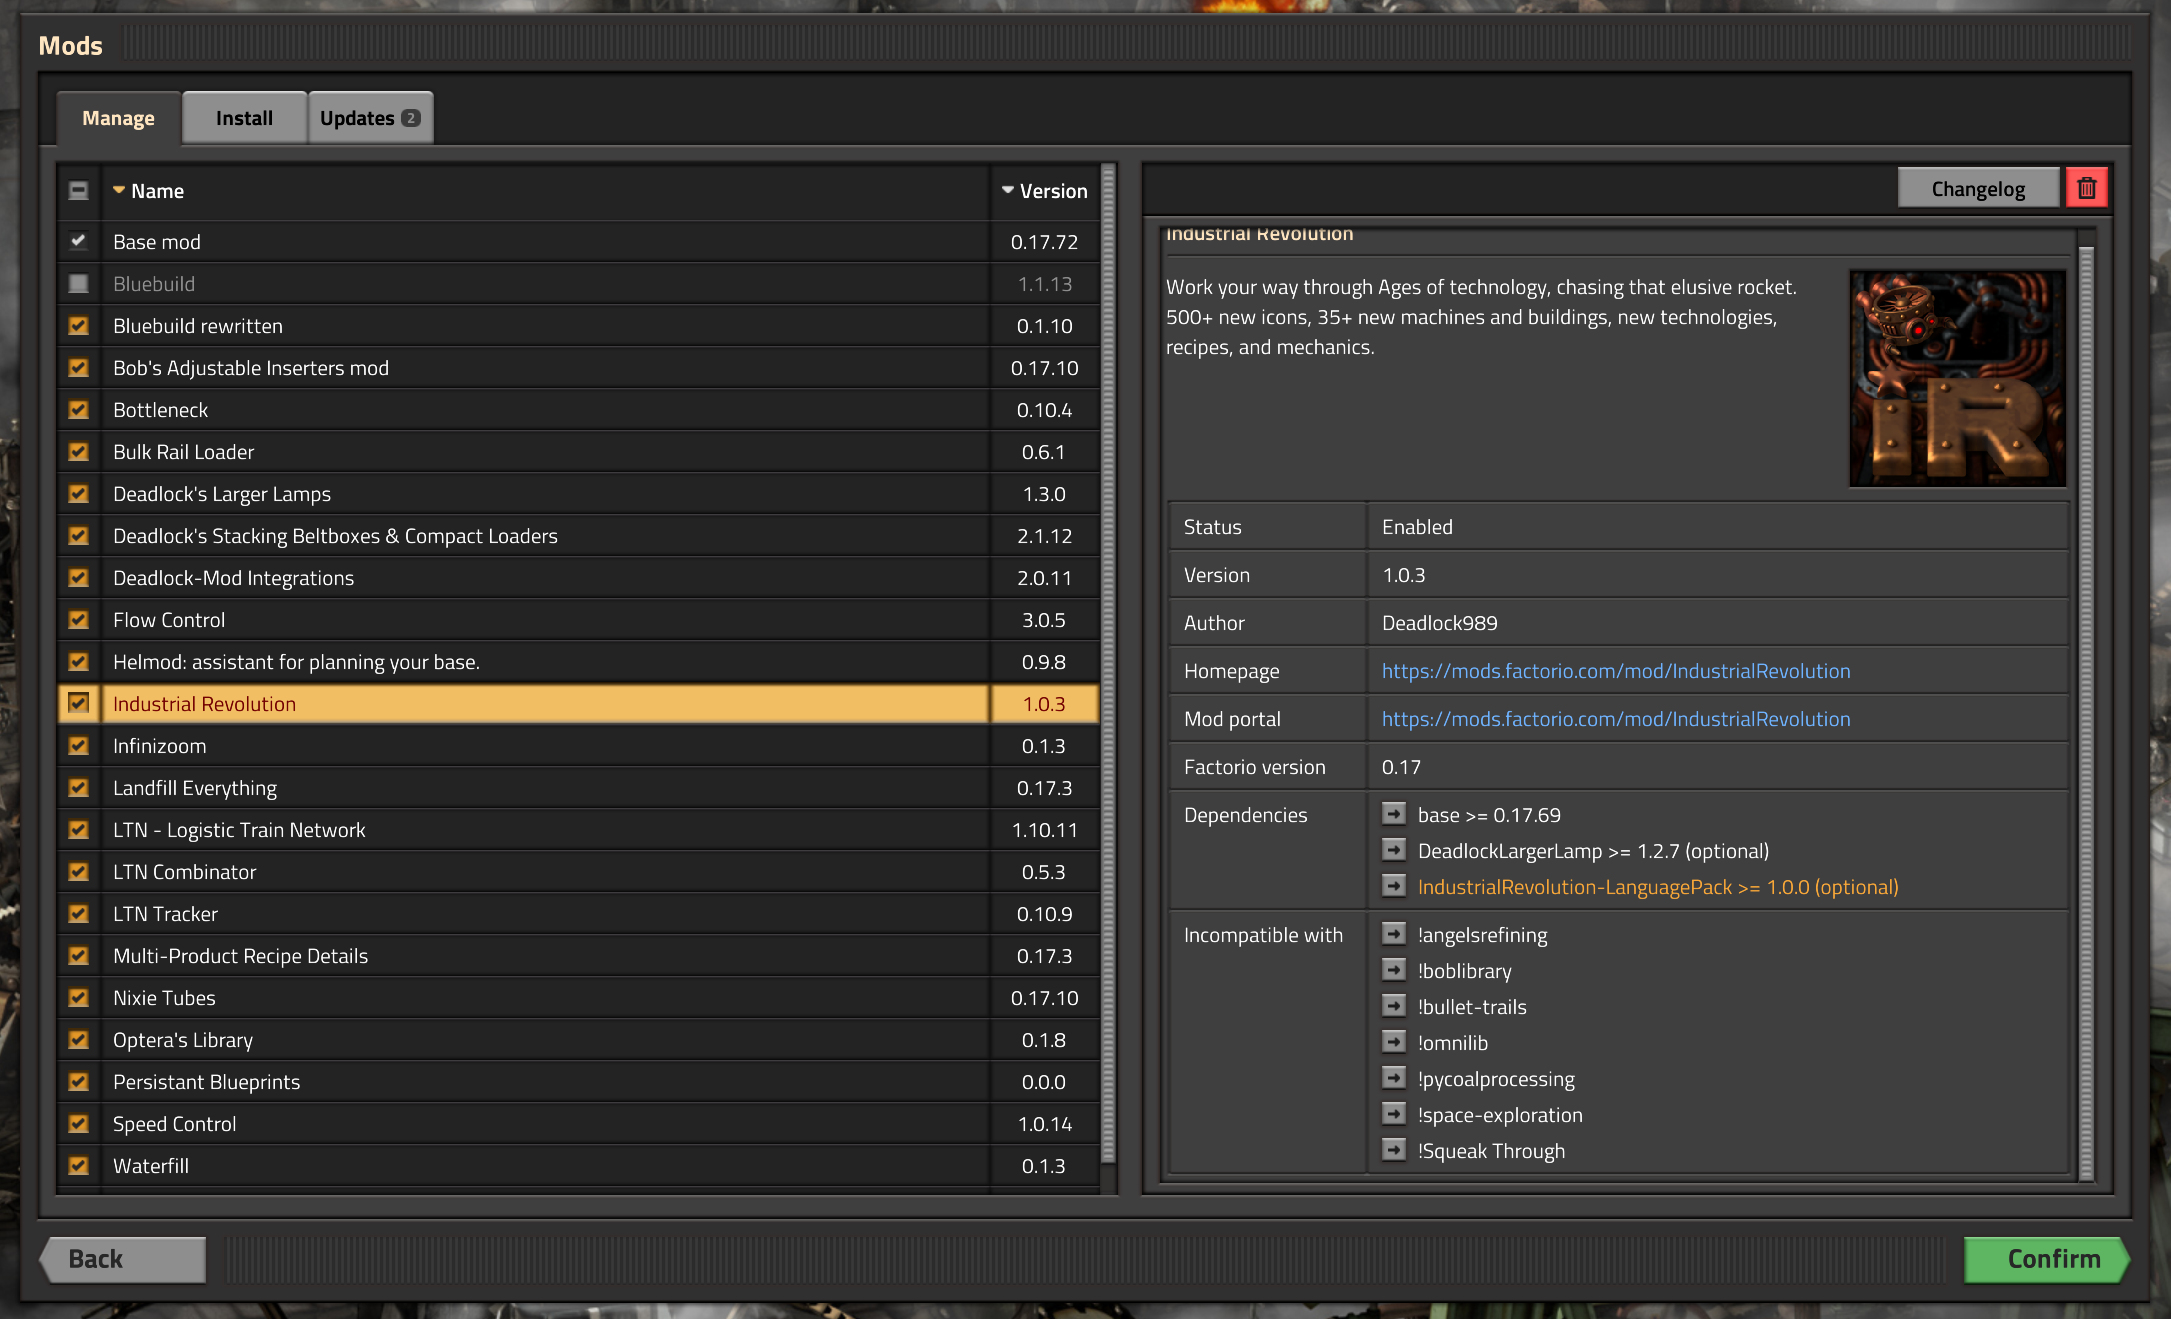
Task: Open the Mod portal link for Industrial Revolution
Action: tap(1616, 719)
